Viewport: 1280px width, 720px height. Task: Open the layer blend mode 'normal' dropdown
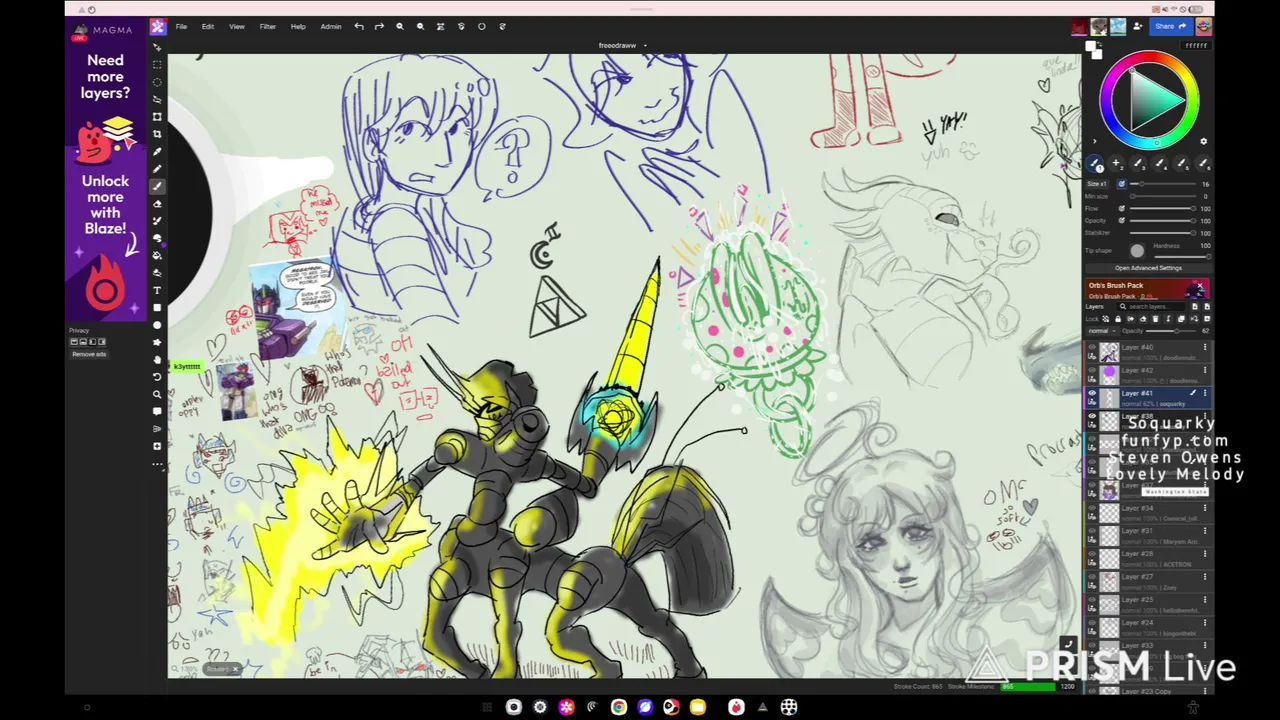point(1100,330)
